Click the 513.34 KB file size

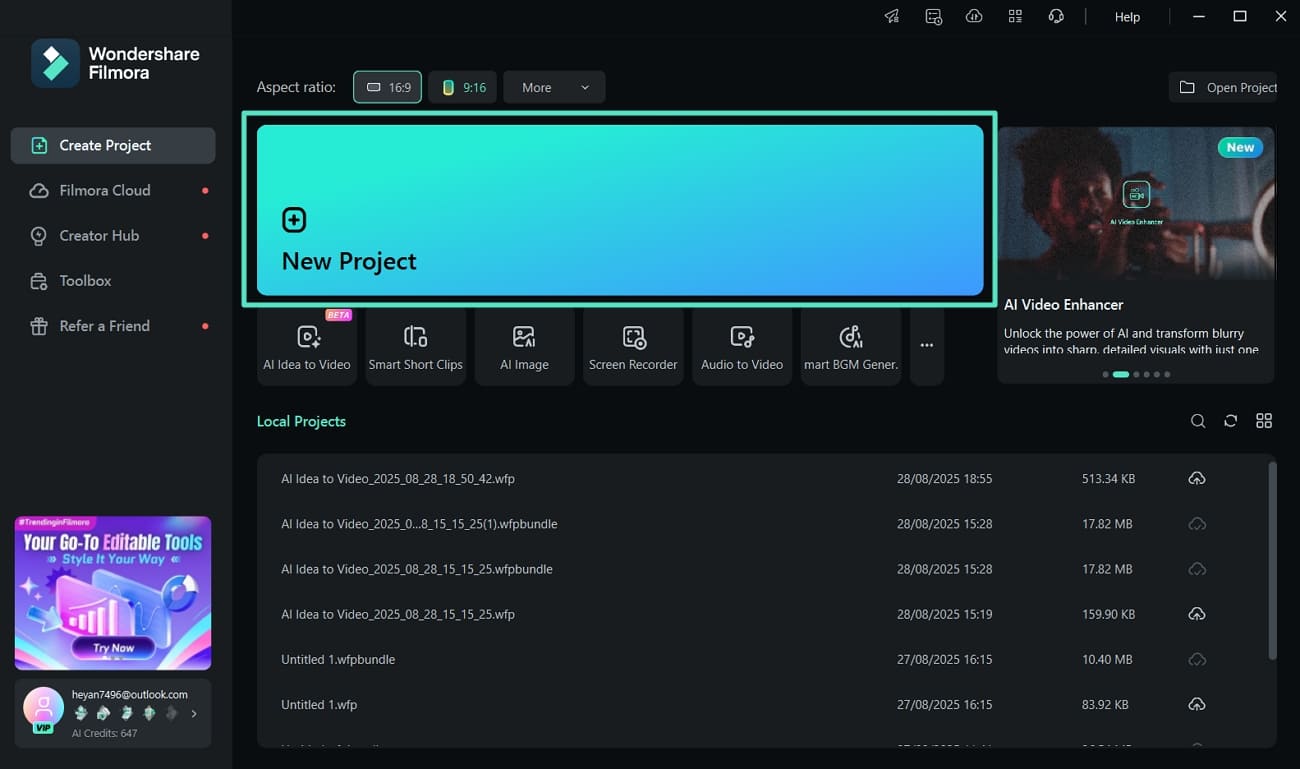tap(1108, 479)
